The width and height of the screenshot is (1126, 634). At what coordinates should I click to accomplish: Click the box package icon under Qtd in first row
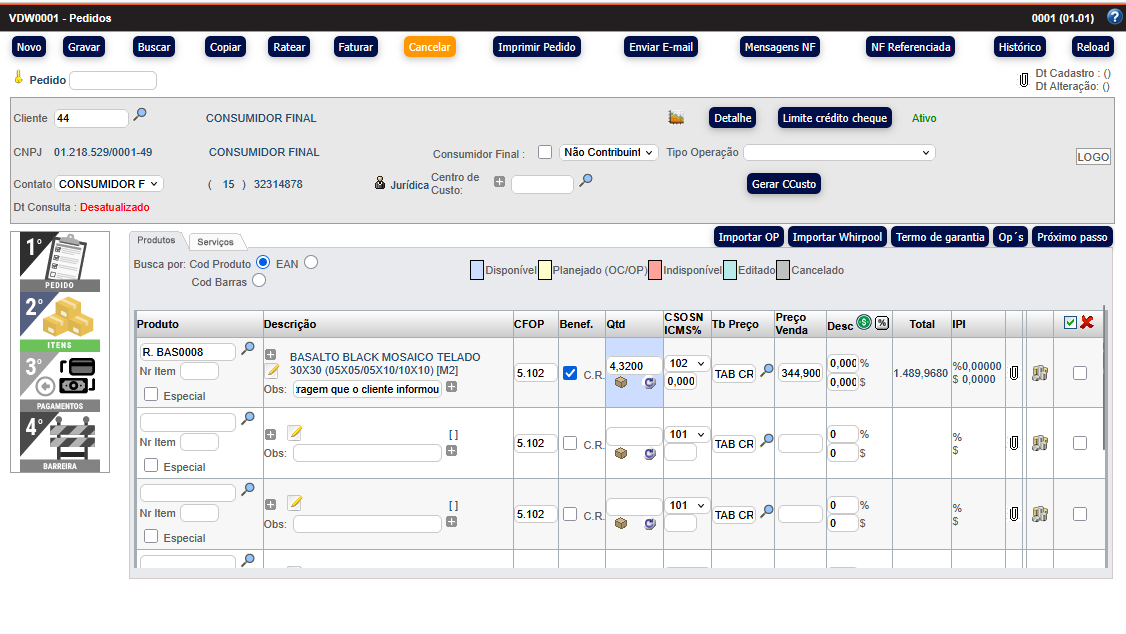621,383
